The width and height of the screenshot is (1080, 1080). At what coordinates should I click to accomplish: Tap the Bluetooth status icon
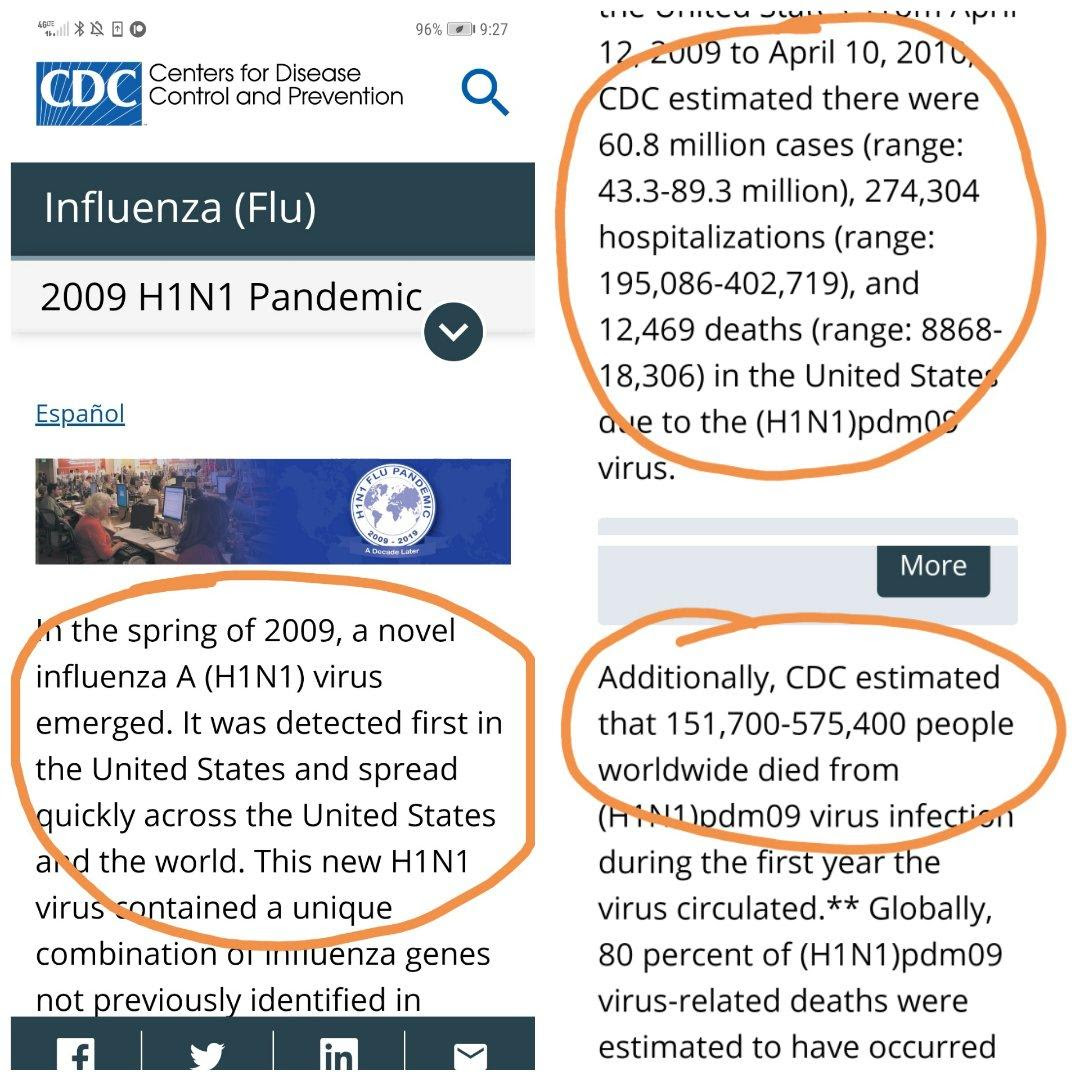point(80,29)
